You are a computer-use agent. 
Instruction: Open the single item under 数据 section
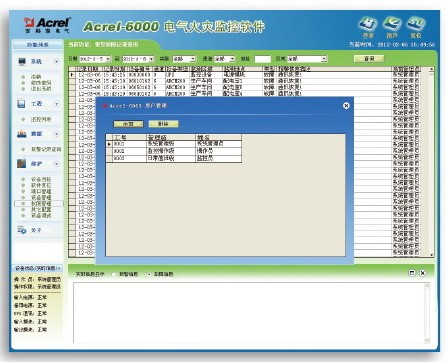46,149
